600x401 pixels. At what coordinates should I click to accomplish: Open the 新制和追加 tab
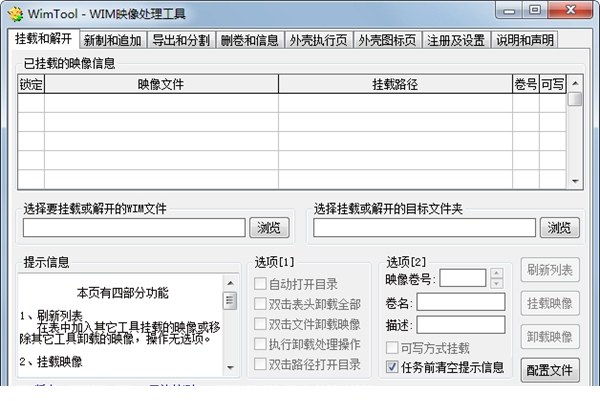pos(113,40)
